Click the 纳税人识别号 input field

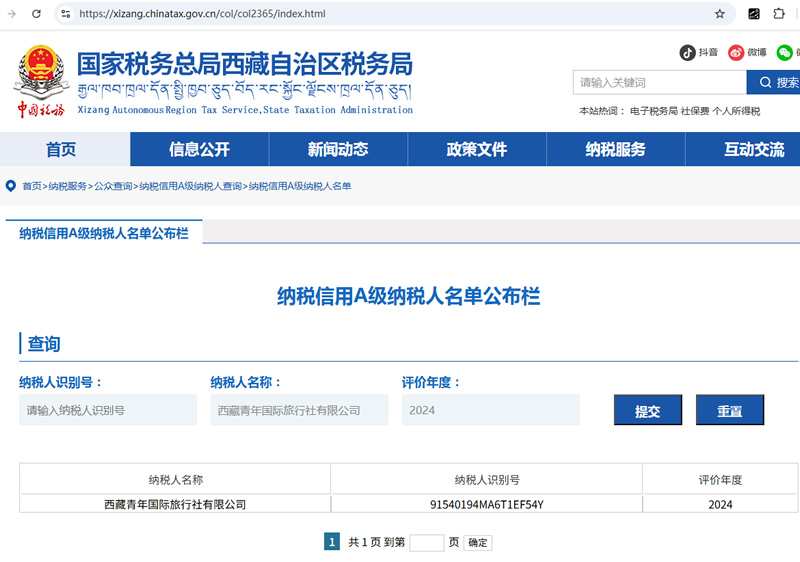(x=108, y=410)
